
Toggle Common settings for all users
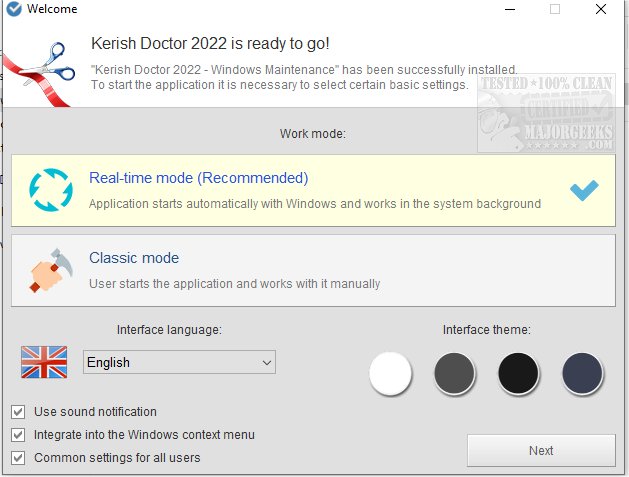click(x=18, y=458)
